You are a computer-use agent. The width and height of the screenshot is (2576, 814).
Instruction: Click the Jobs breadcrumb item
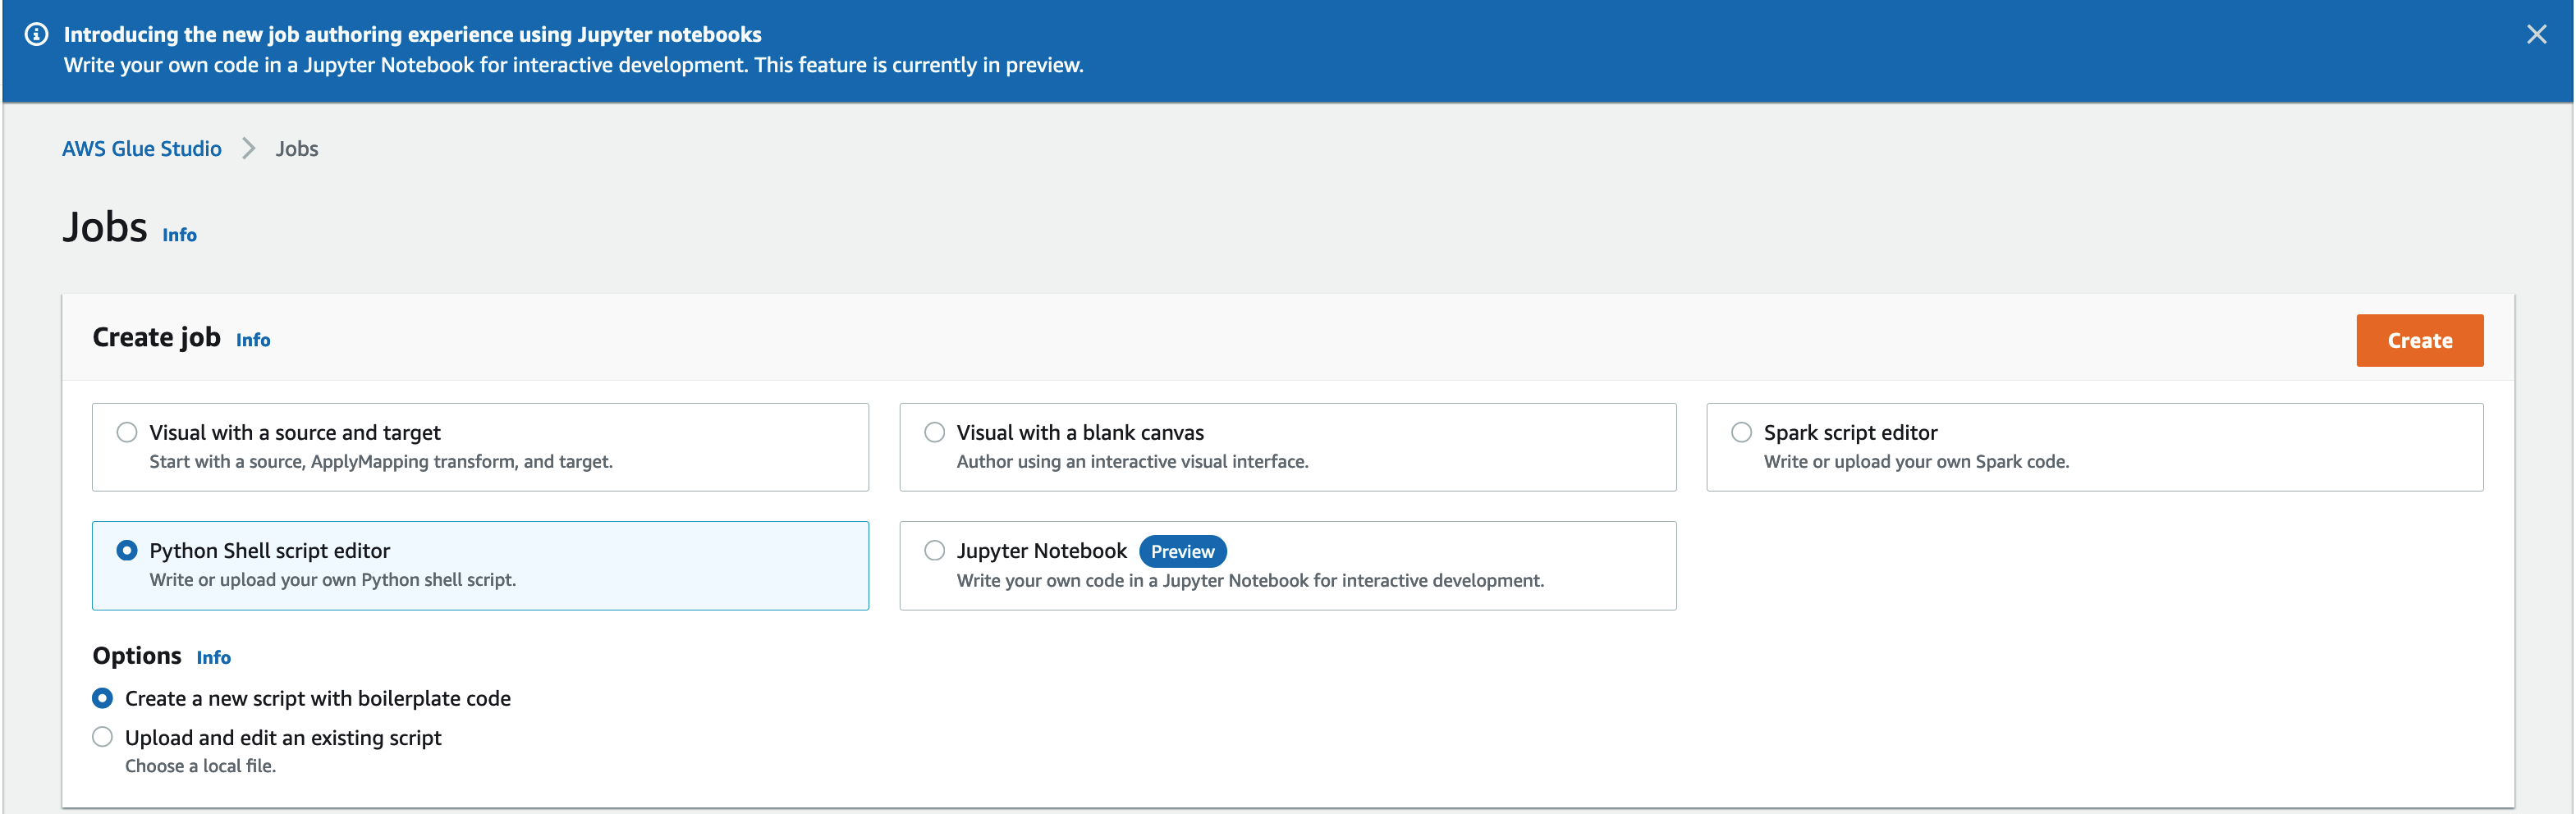point(297,149)
